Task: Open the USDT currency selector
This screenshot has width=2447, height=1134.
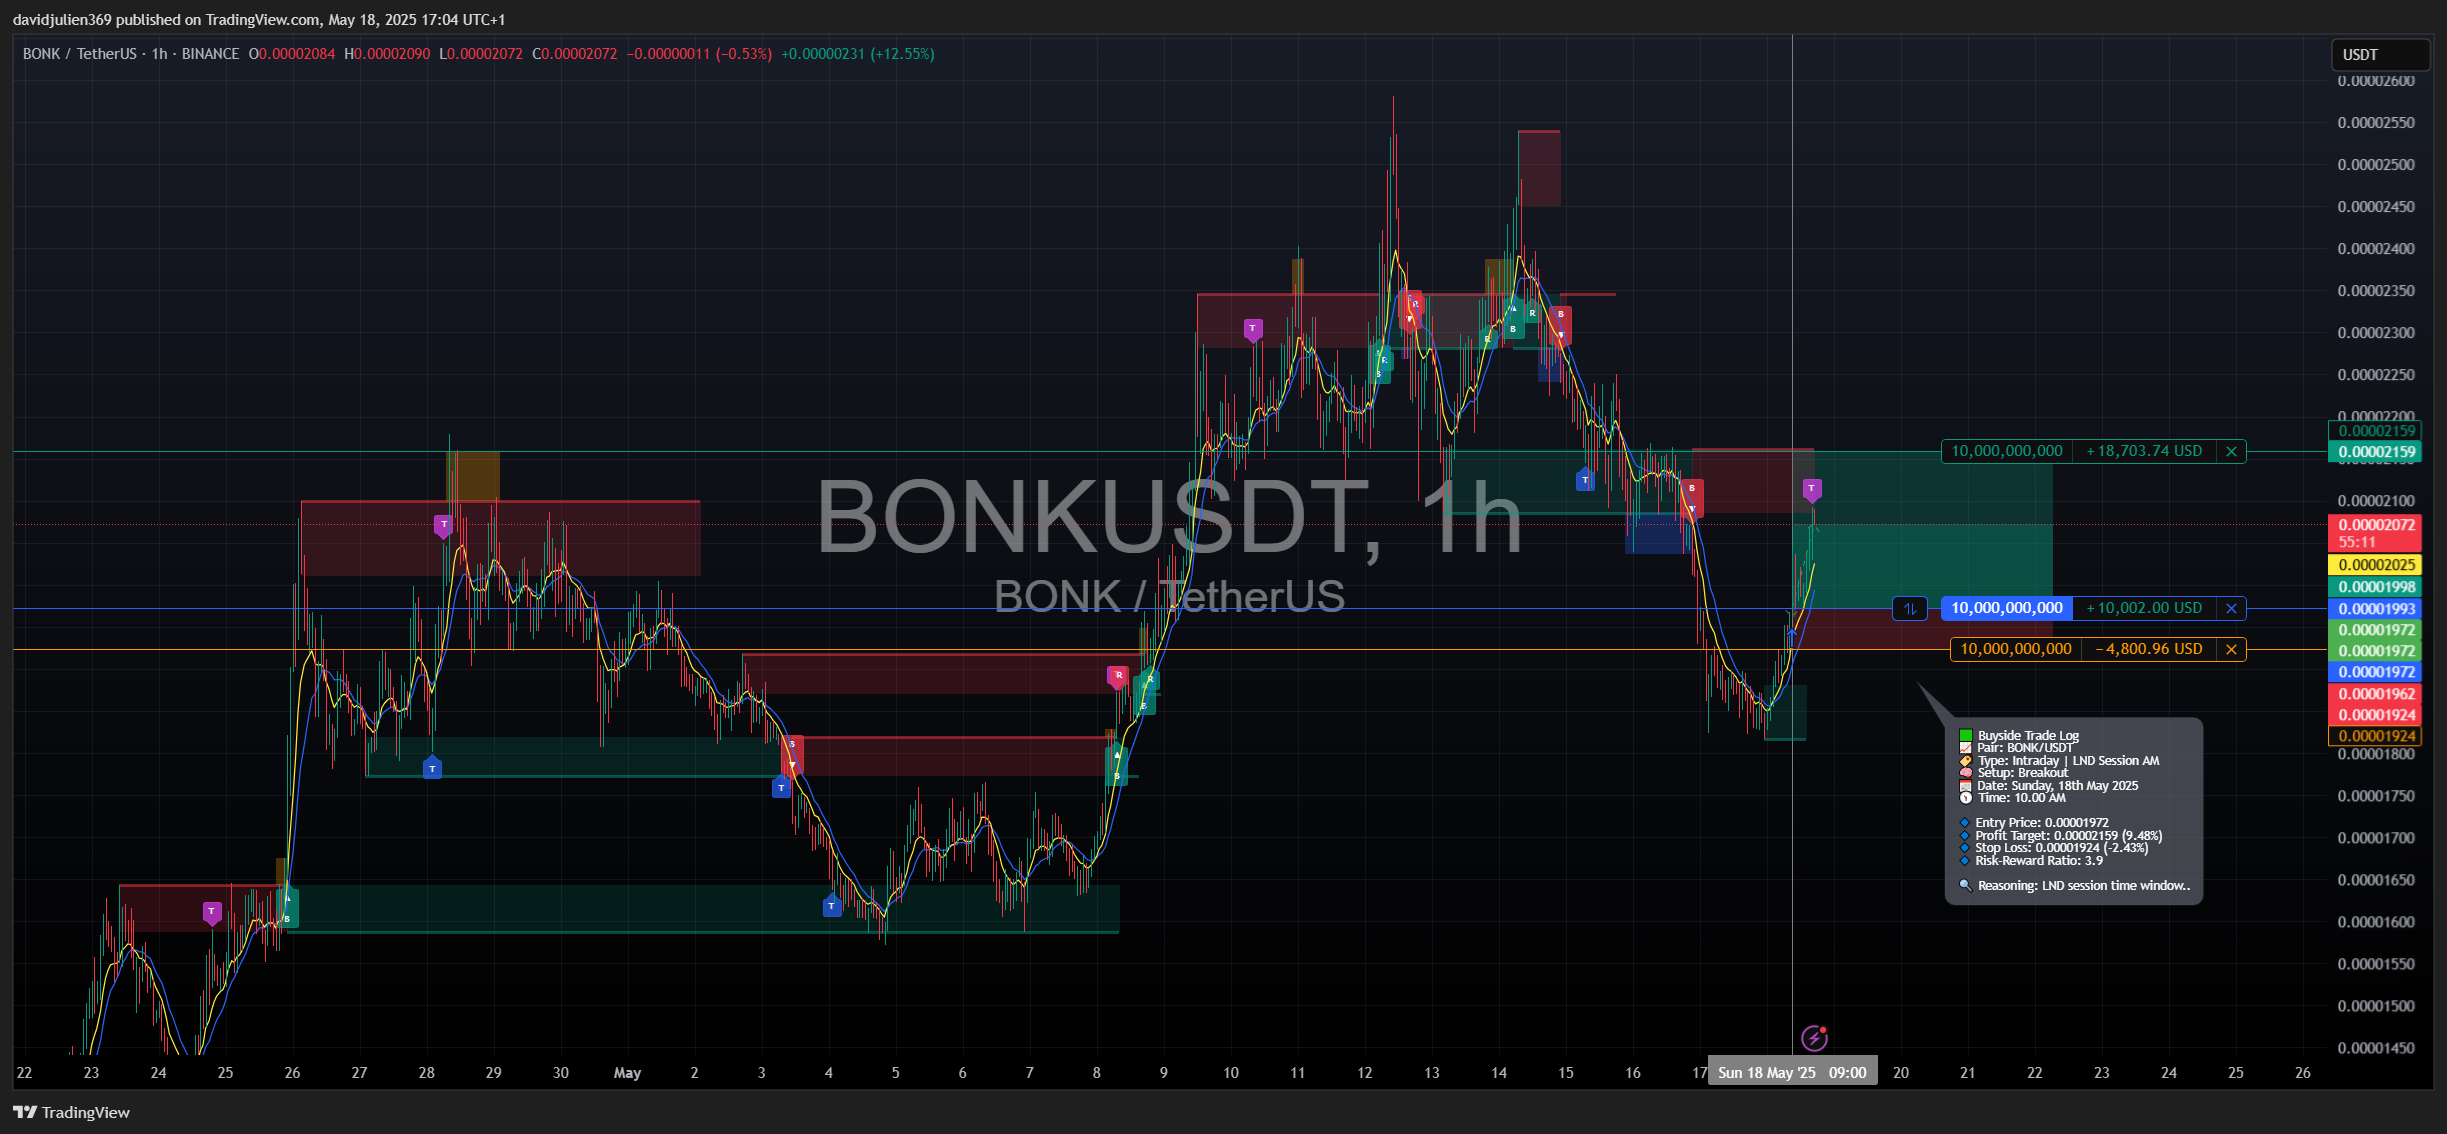Action: point(2380,55)
